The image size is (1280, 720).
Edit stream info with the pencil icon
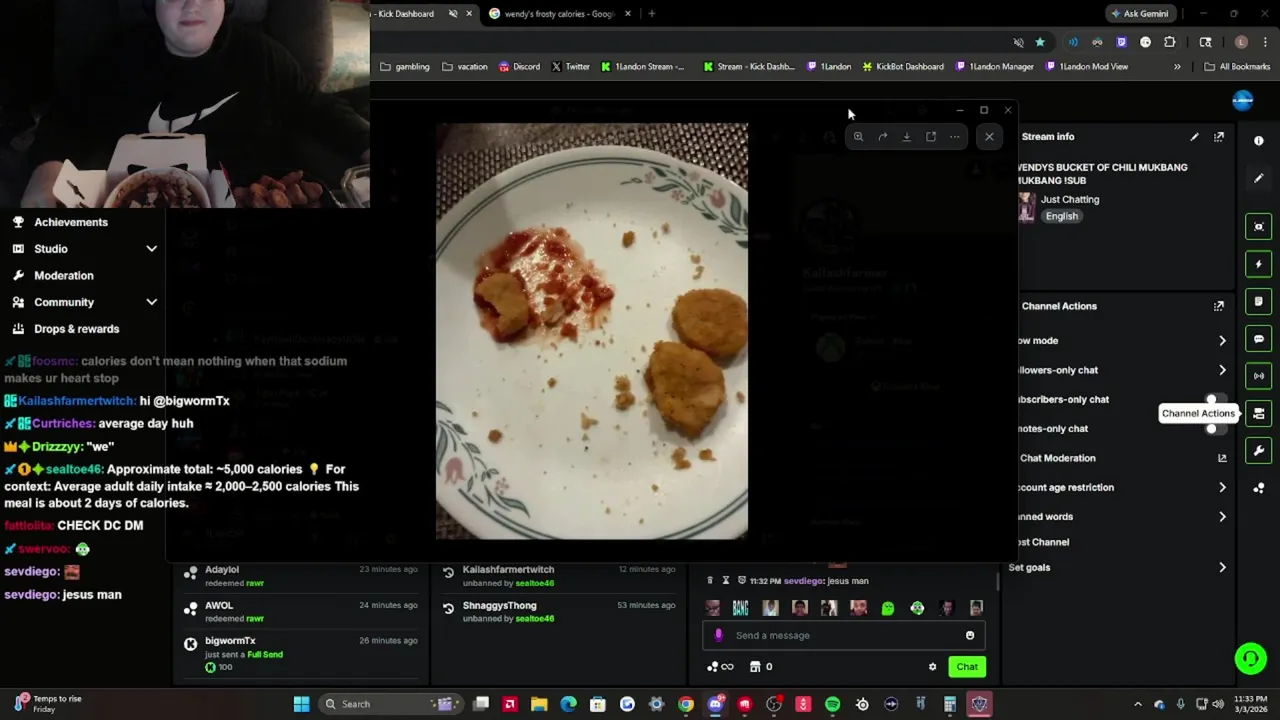pyautogui.click(x=1194, y=137)
